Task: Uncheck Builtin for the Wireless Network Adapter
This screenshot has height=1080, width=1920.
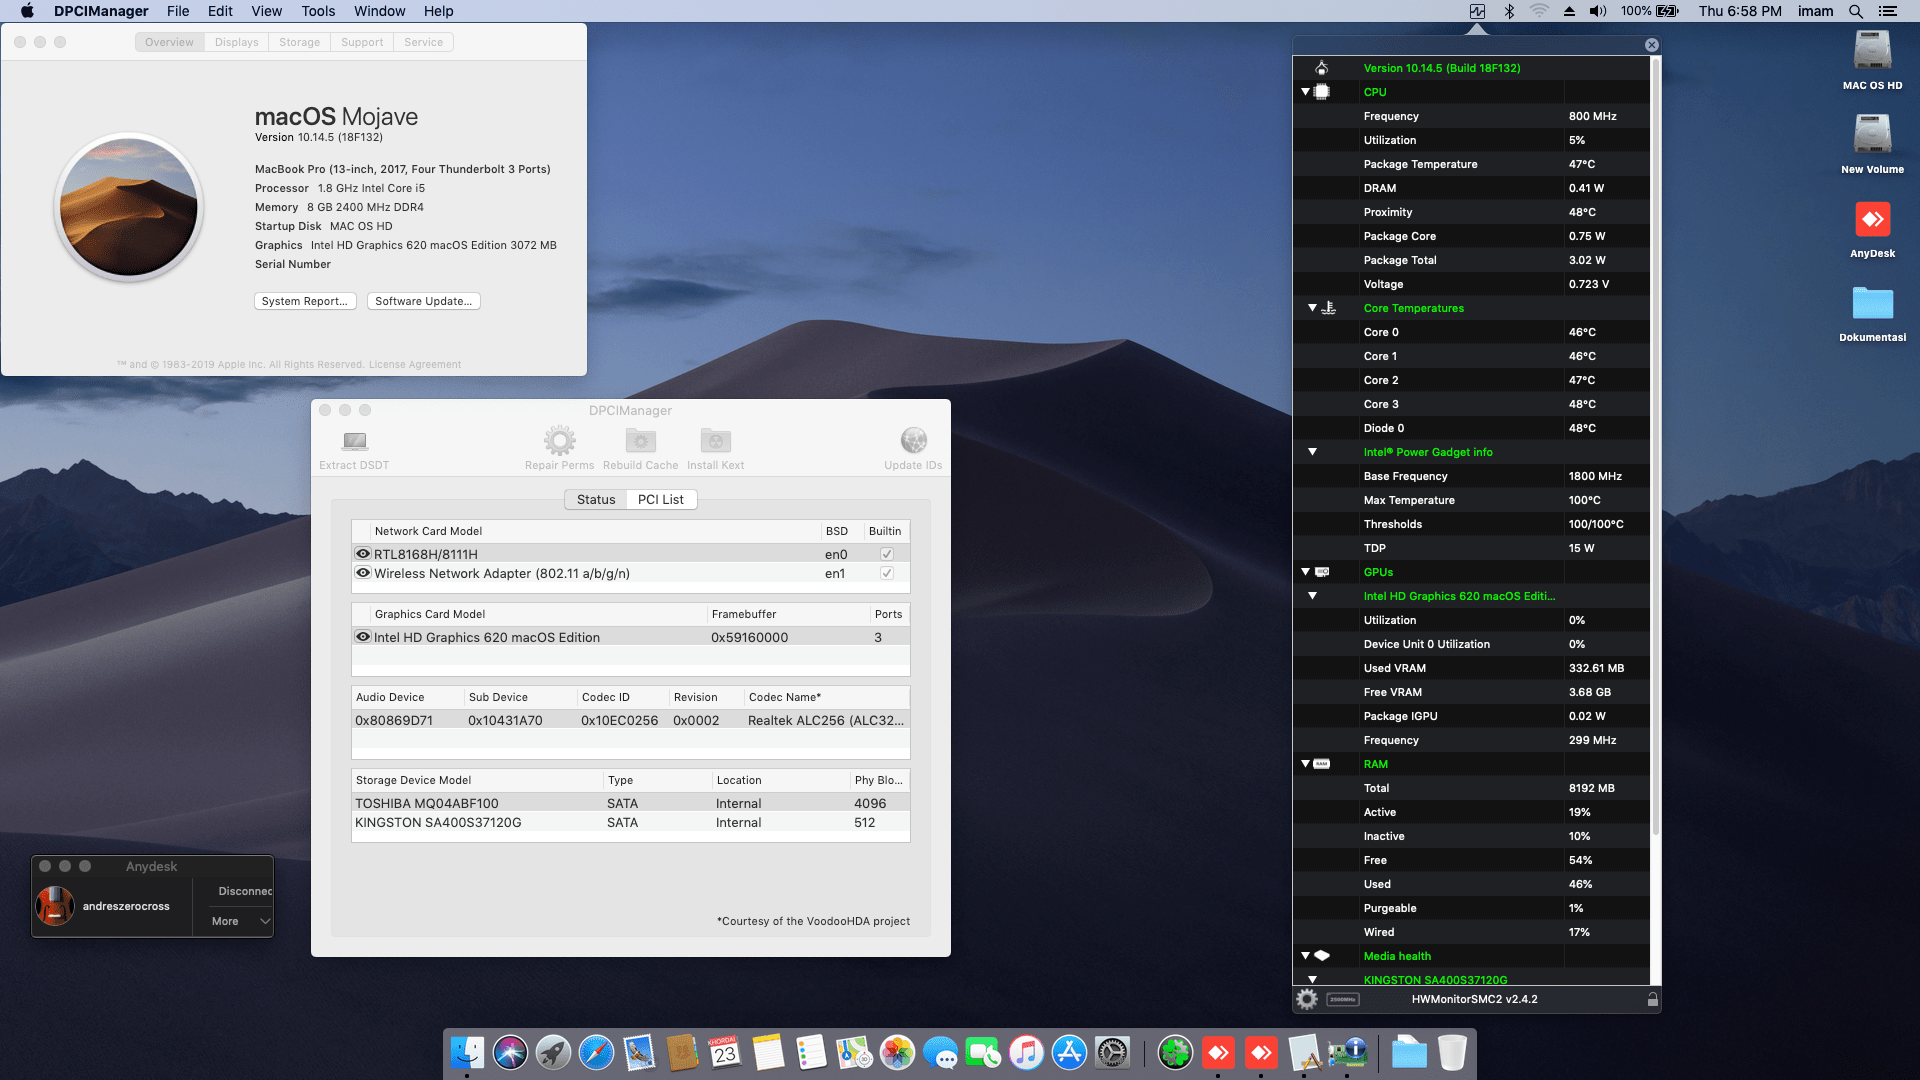Action: coord(886,573)
